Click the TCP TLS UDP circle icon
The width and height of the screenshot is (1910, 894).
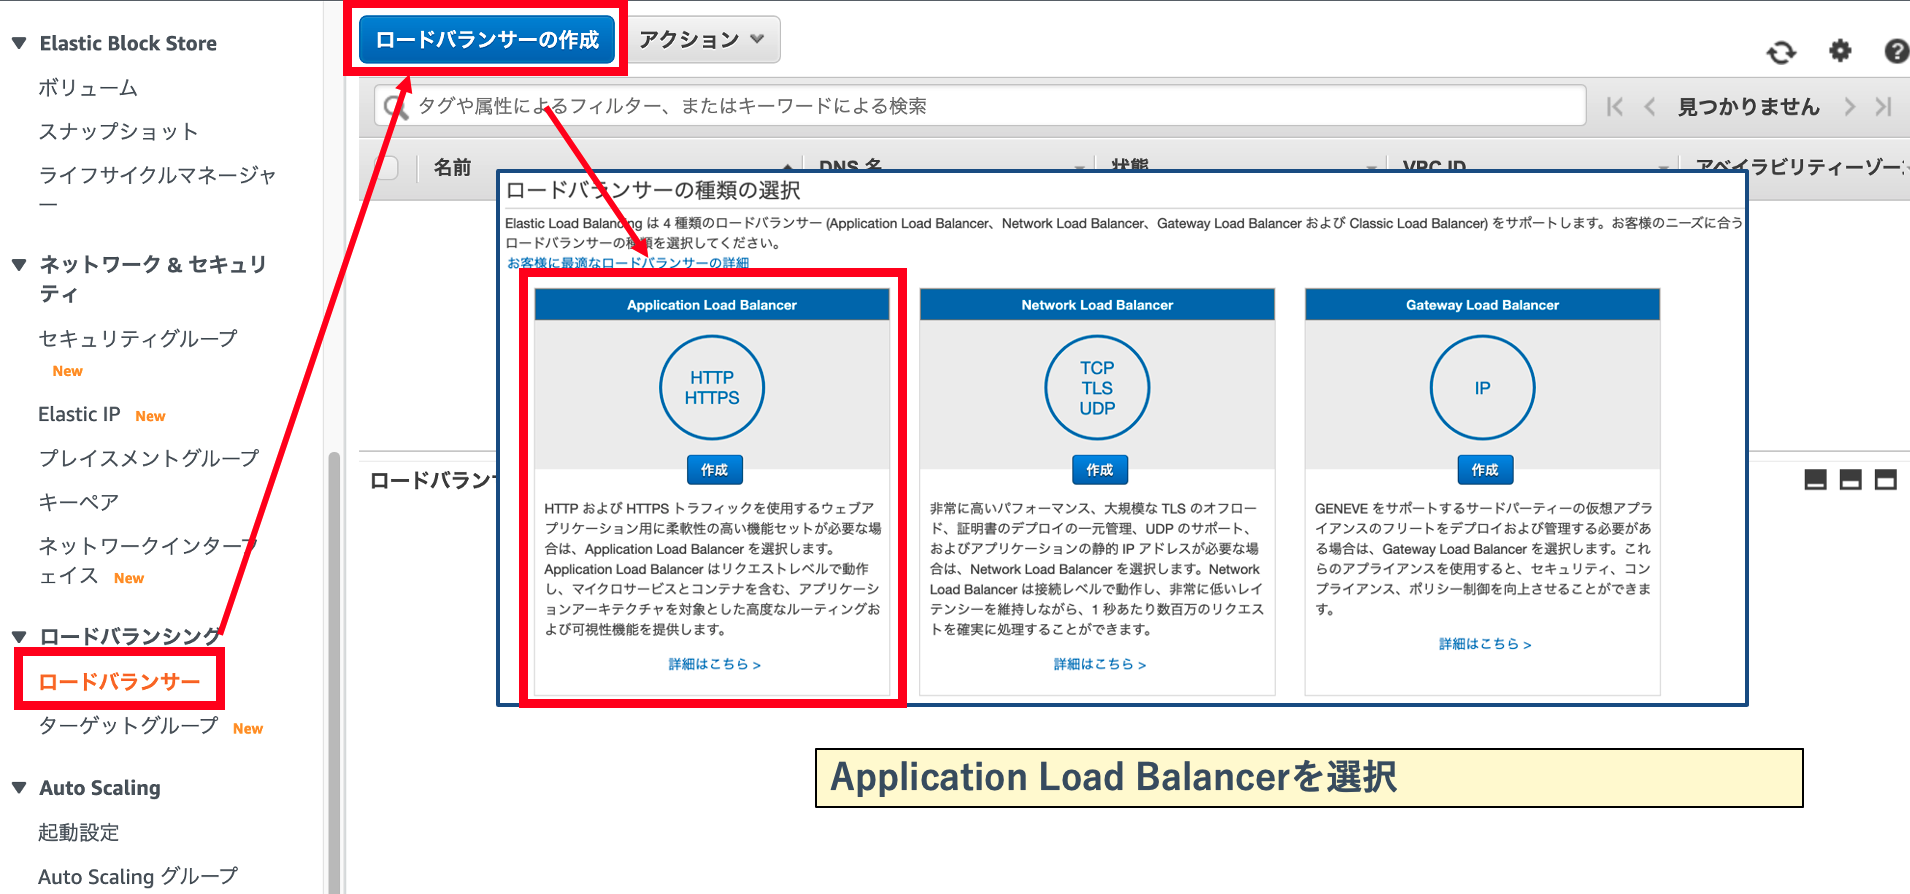tap(1097, 388)
